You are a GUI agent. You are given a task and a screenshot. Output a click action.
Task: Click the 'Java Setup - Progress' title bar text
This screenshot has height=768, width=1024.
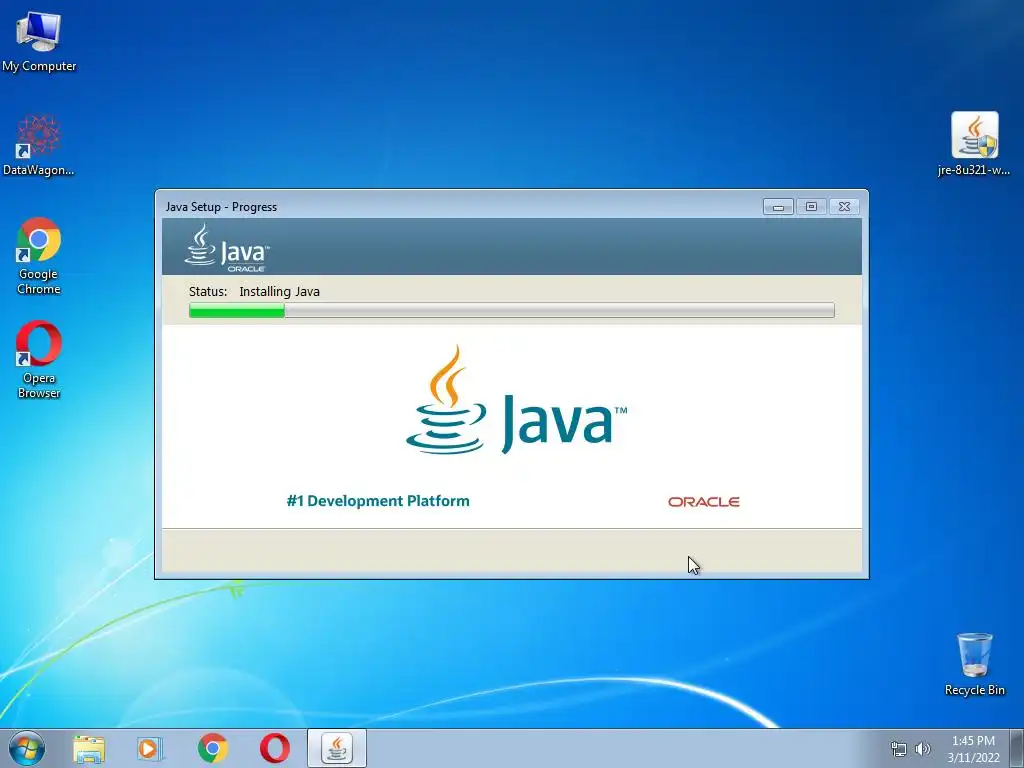point(221,207)
